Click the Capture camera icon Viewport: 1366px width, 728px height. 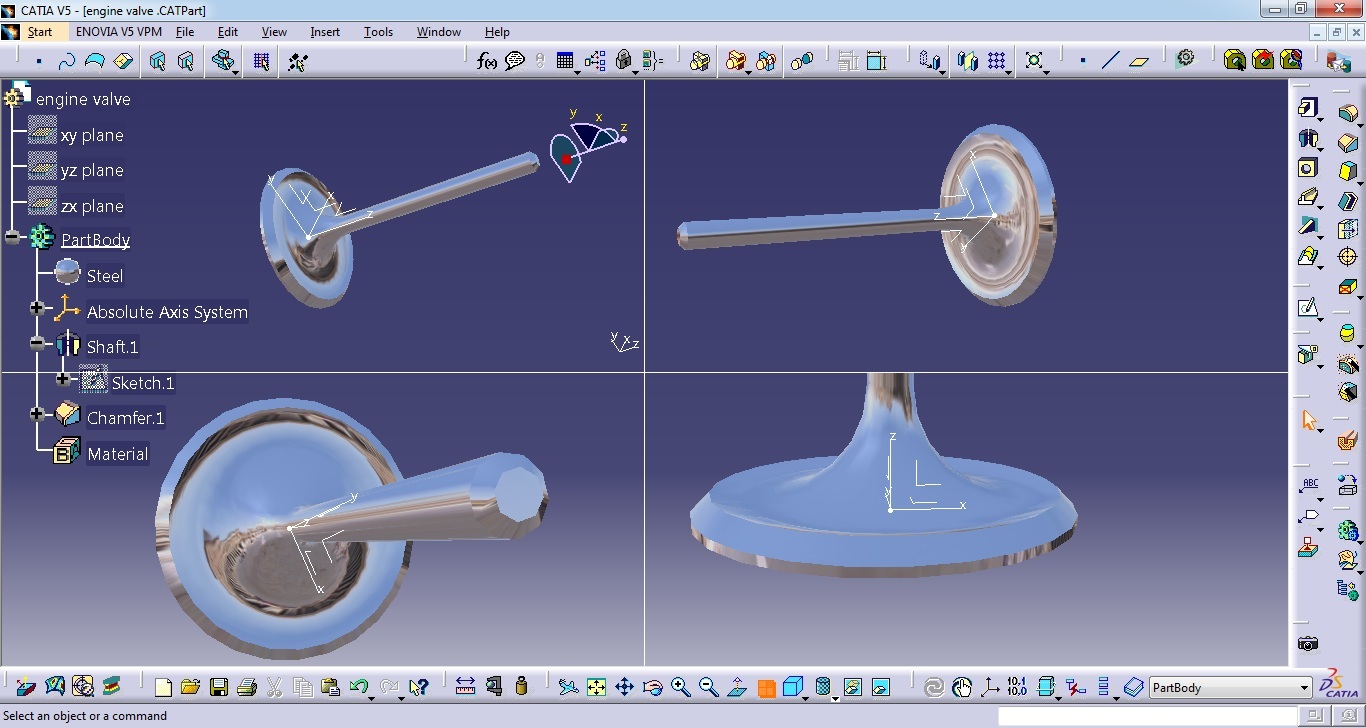[x=1307, y=644]
